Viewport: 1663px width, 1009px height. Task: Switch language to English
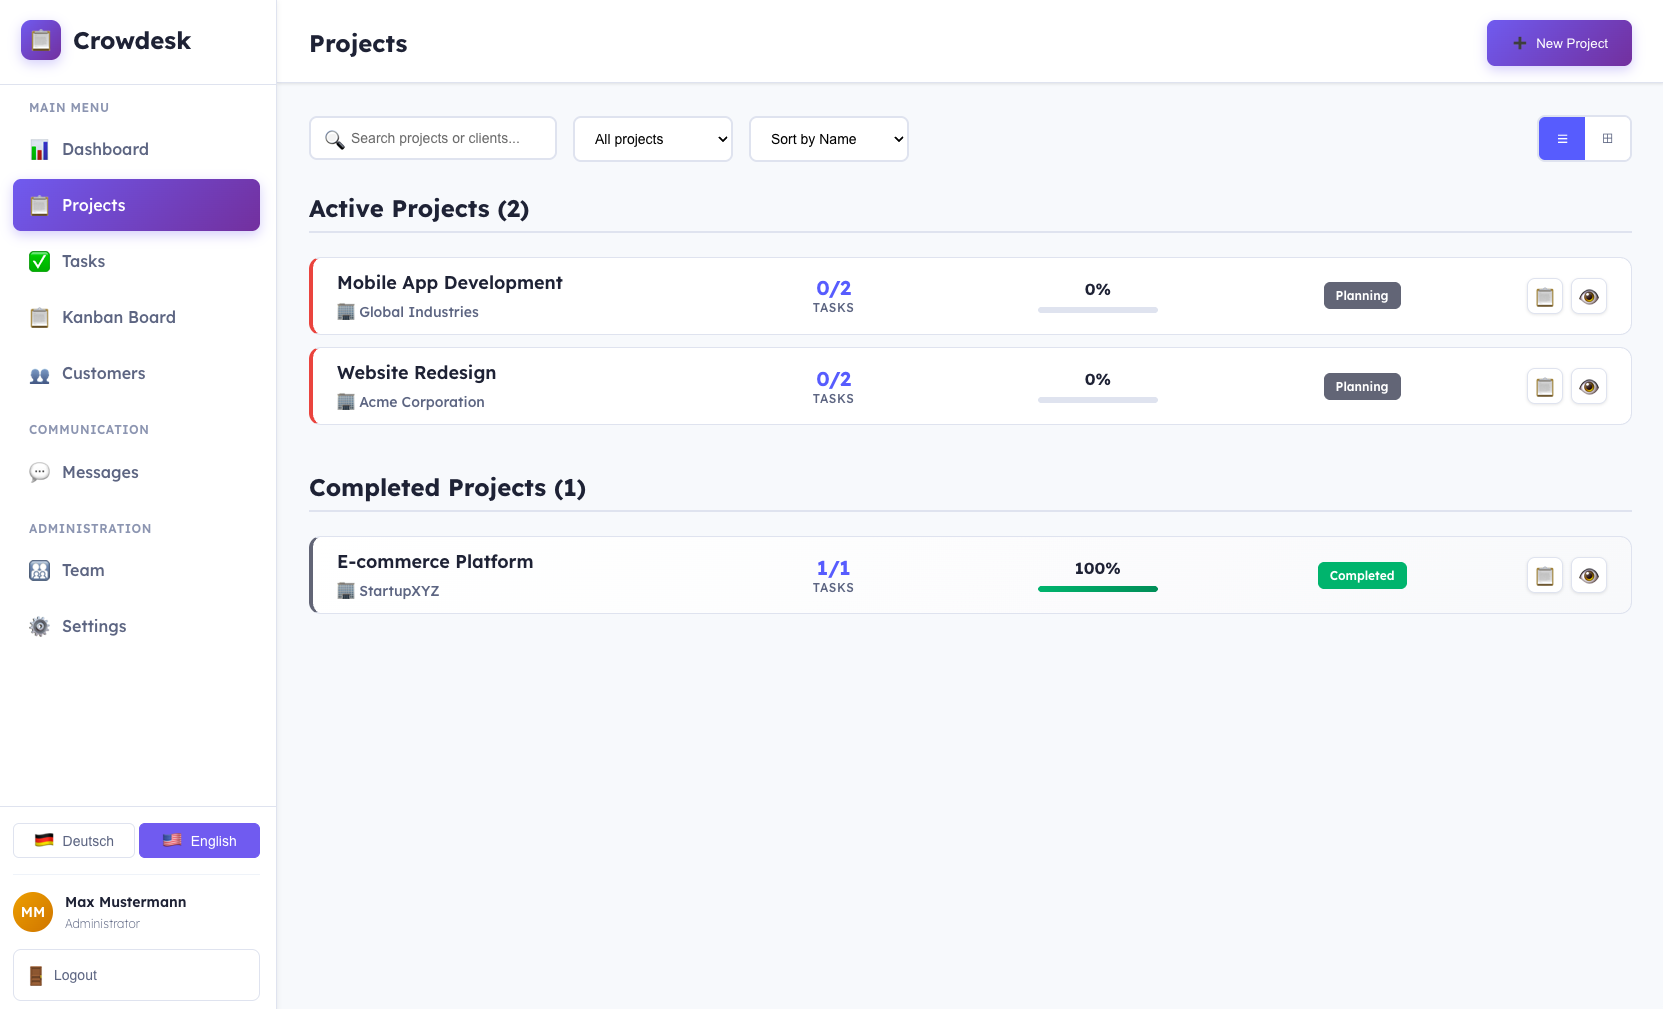click(199, 841)
